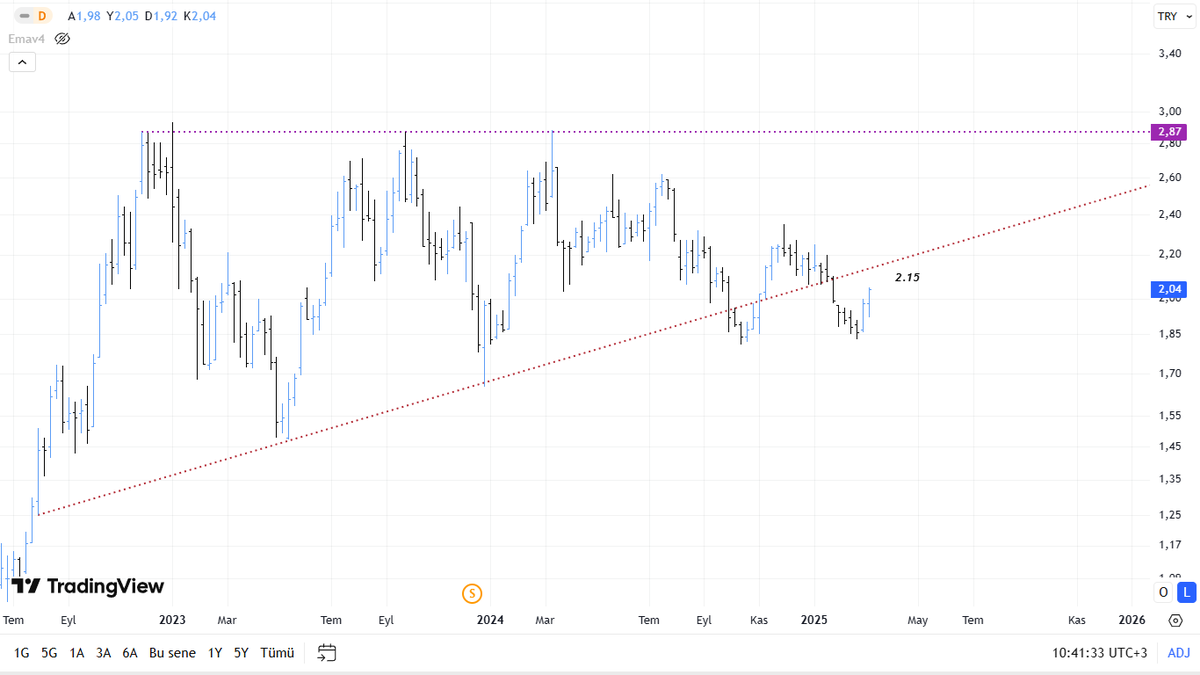1200x675 pixels.
Task: Collapse the indicator legend with the chevron
Action: coord(22,62)
